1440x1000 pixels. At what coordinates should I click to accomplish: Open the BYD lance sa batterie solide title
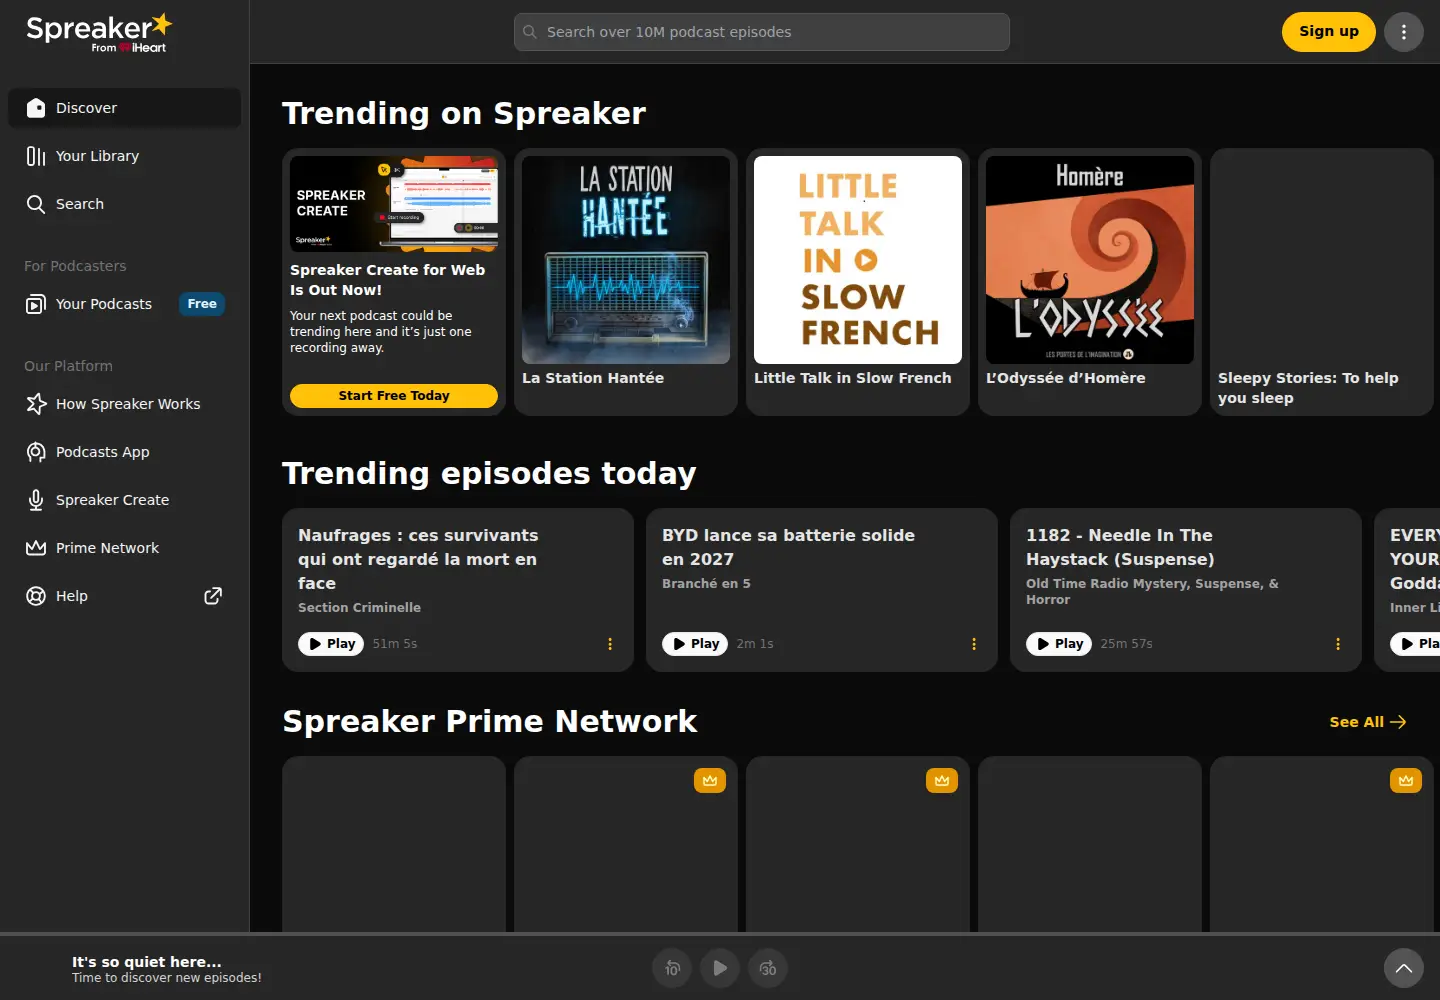click(788, 548)
